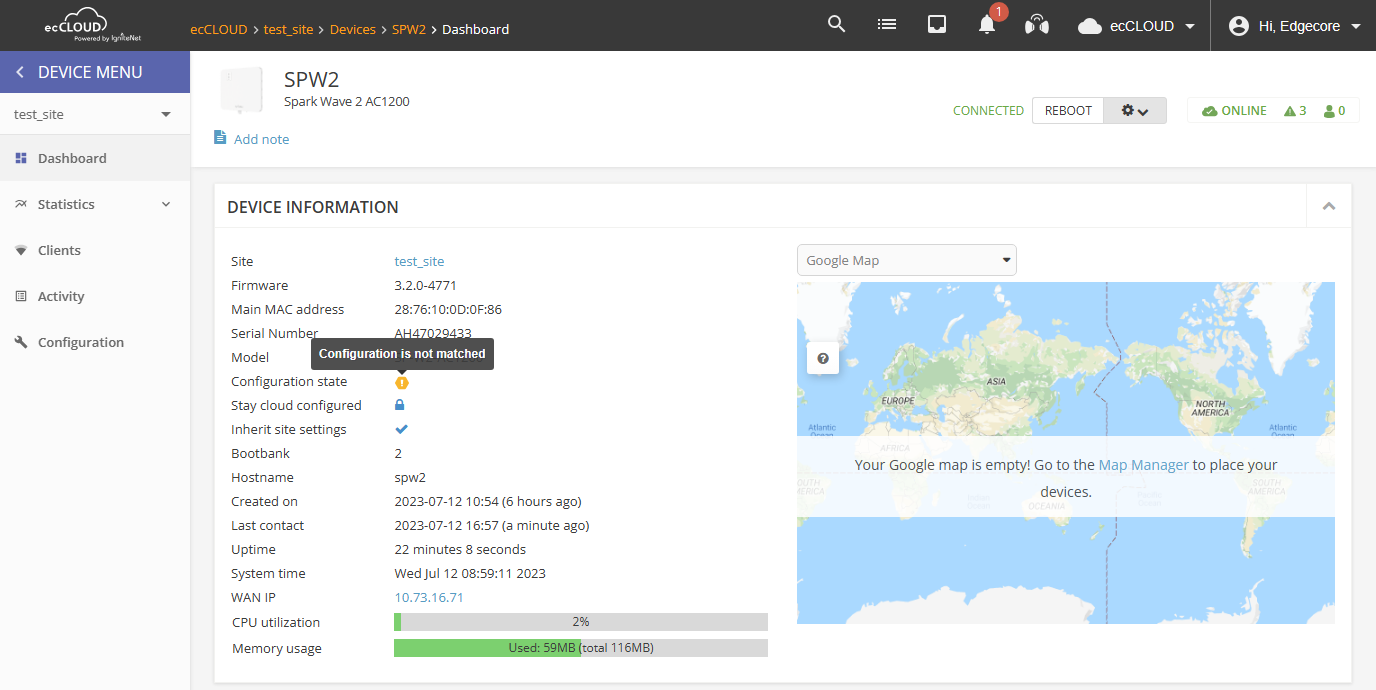The height and width of the screenshot is (690, 1376).
Task: Go to test_site breadcrumb
Action: pyautogui.click(x=288, y=29)
